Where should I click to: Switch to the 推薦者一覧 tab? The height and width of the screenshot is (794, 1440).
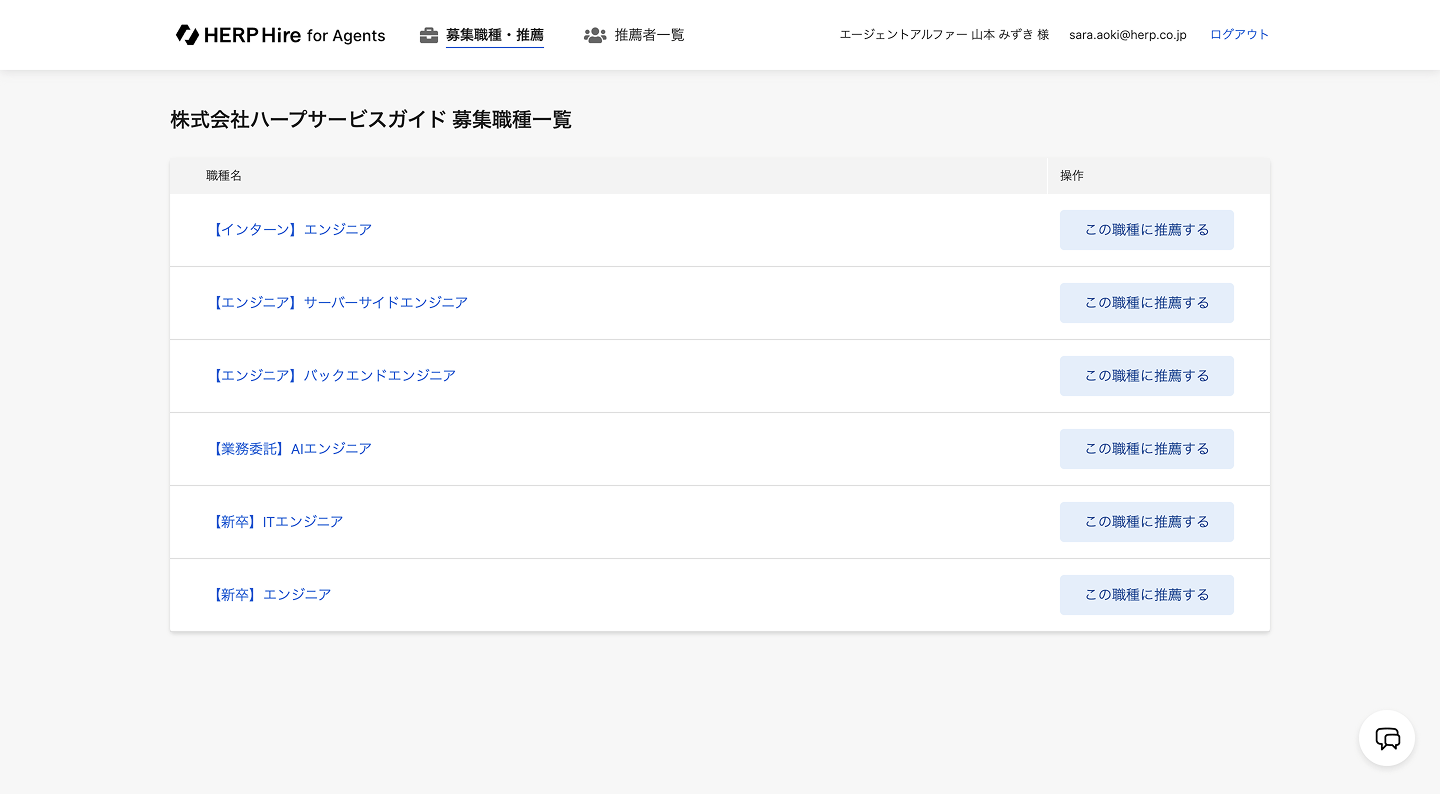tap(649, 35)
